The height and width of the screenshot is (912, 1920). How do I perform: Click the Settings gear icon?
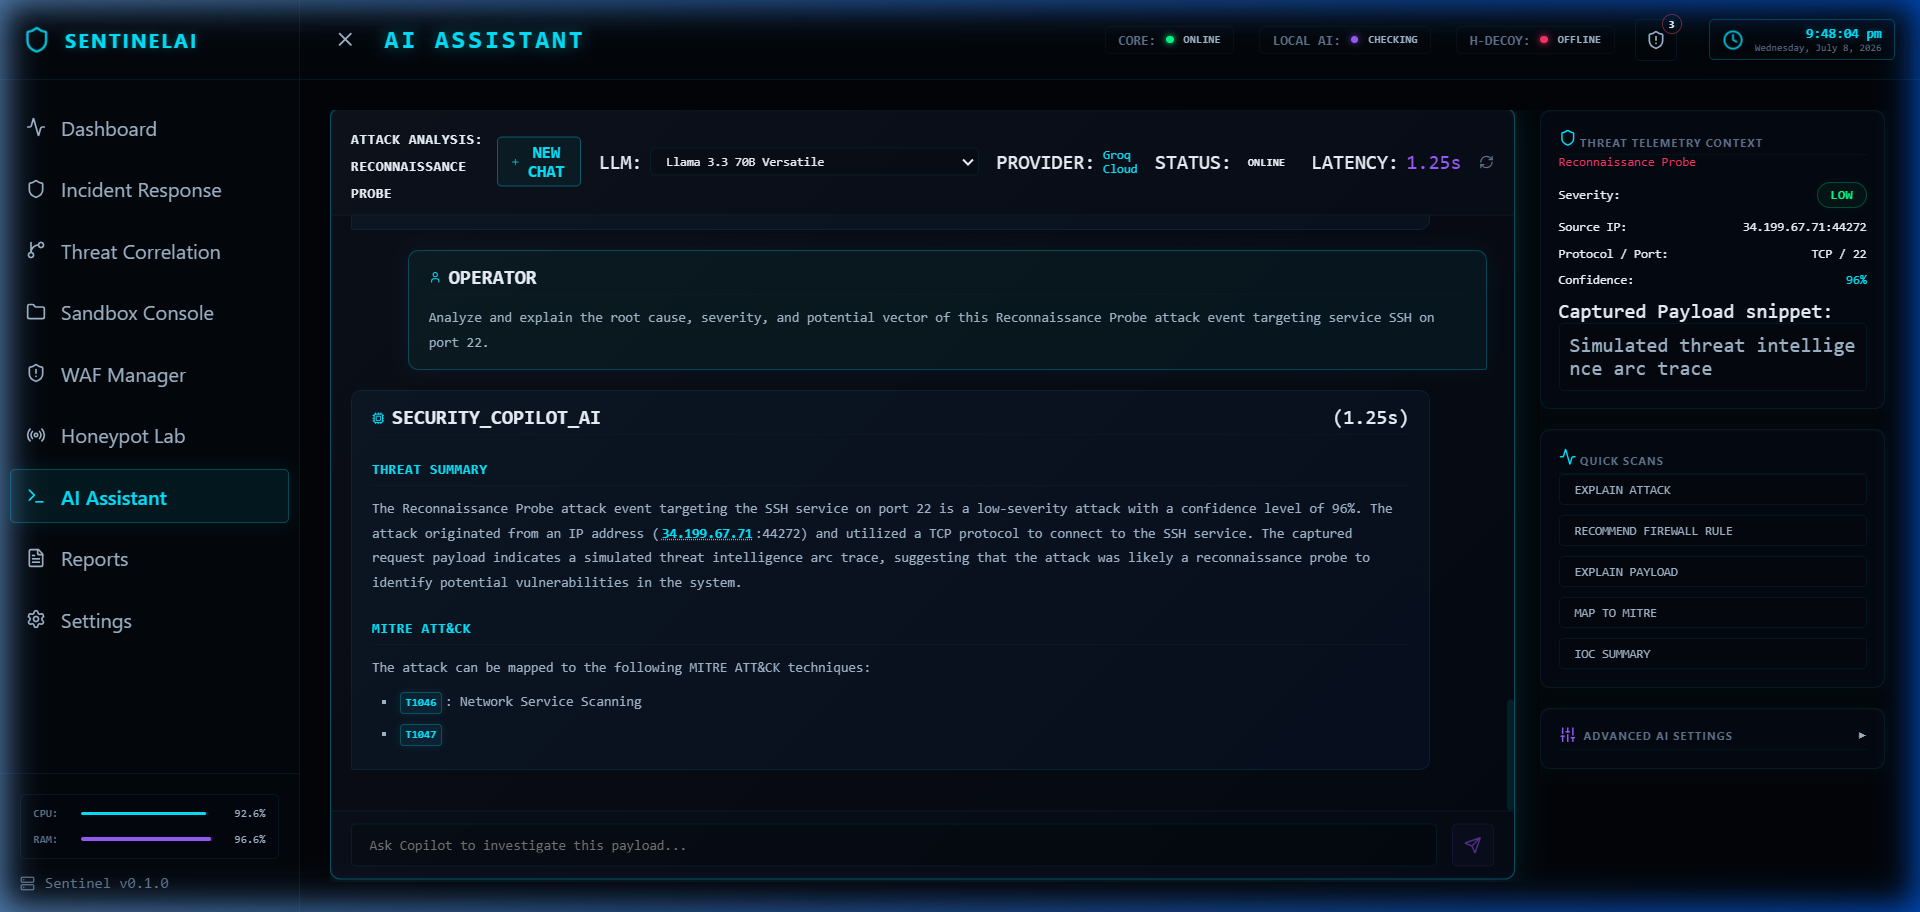click(36, 619)
